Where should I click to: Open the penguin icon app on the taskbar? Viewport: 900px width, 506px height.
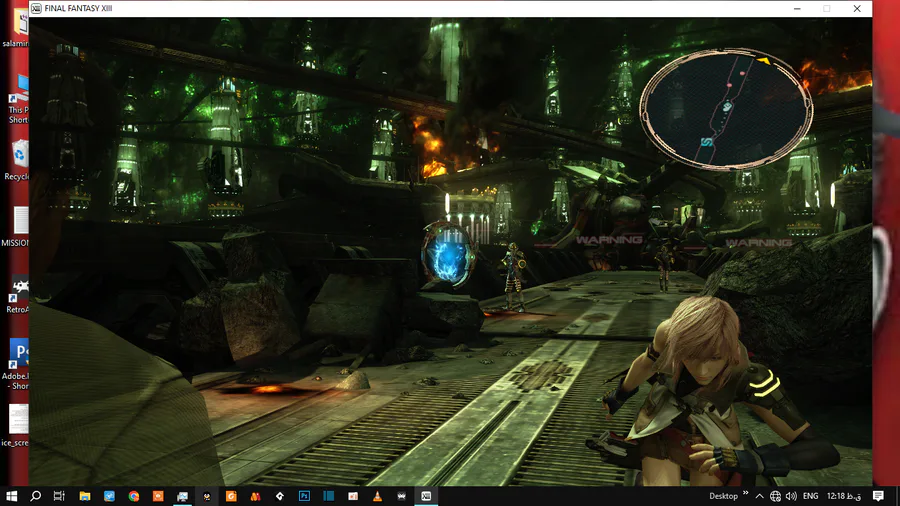tap(207, 496)
